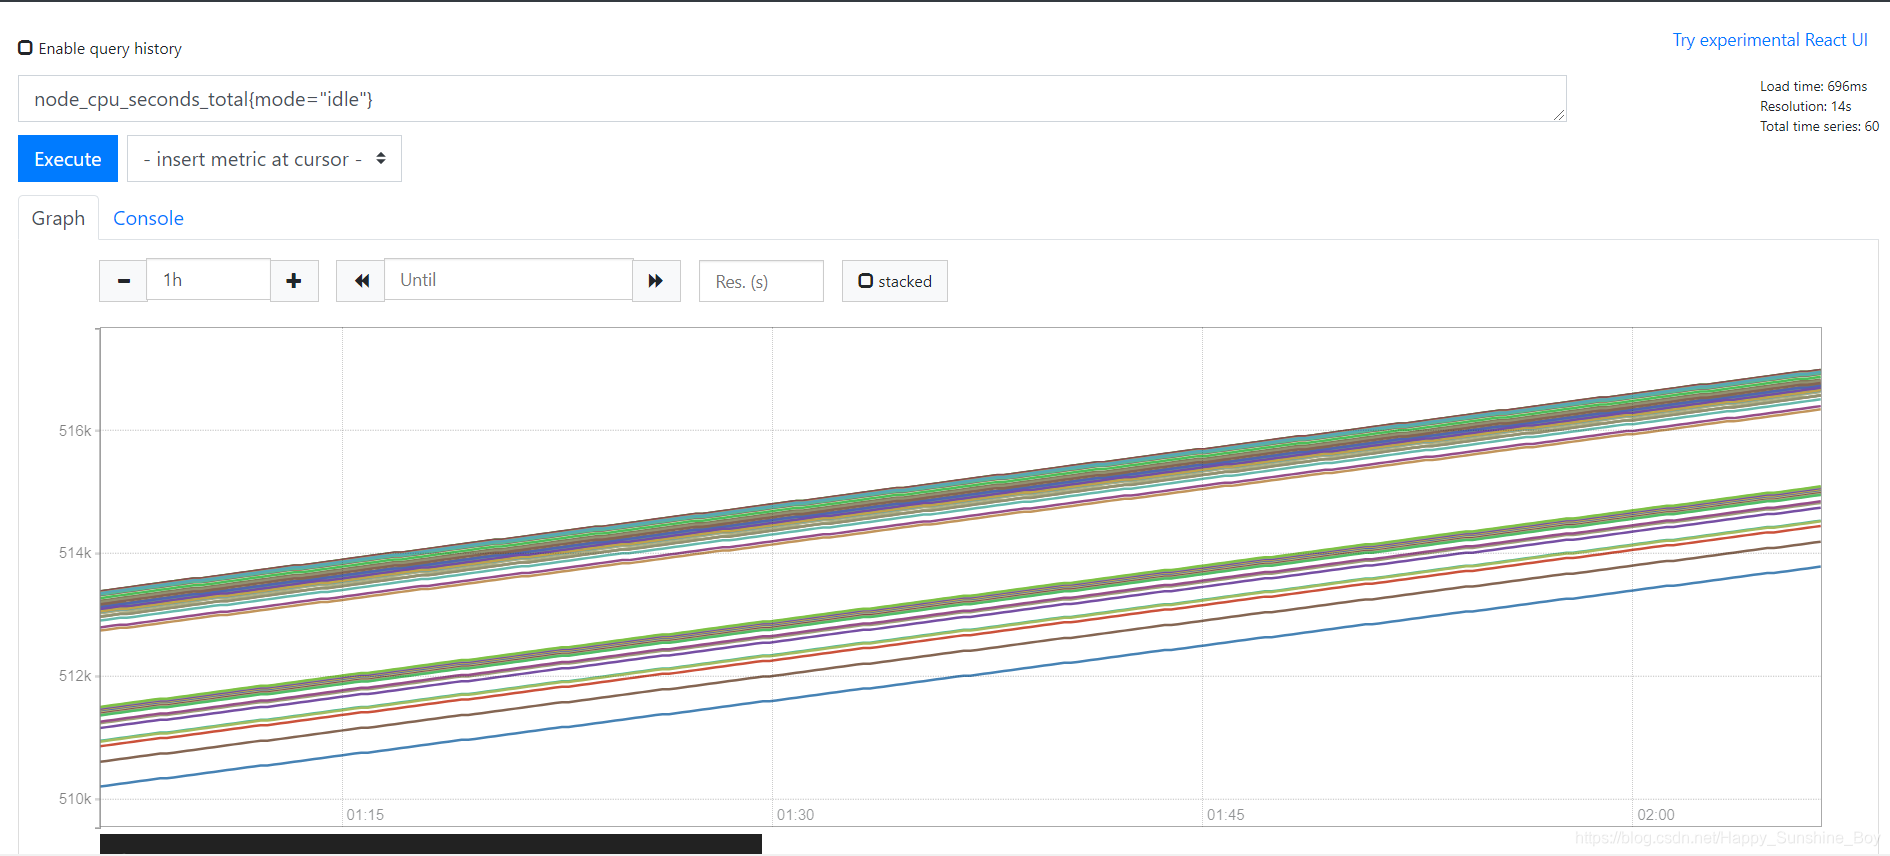Screen dimensions: 1890x856
Task: Click the 01:45 x-axis time label
Action: click(1225, 815)
